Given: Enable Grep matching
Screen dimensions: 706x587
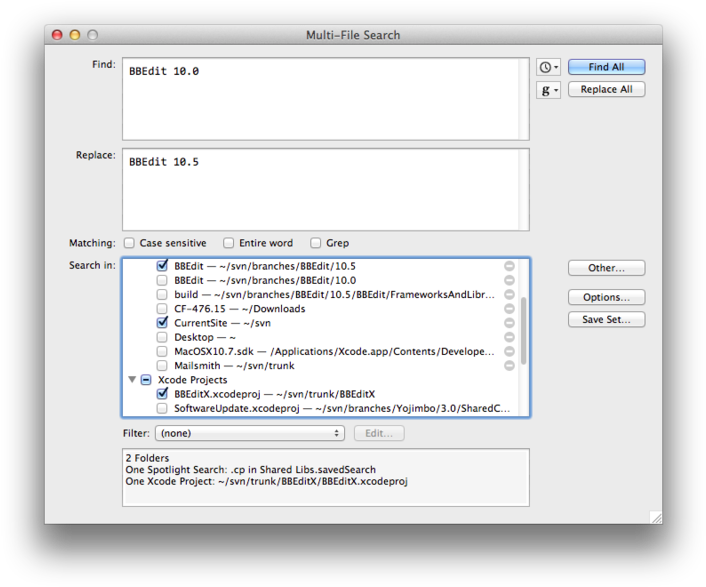Looking at the screenshot, I should coord(316,243).
